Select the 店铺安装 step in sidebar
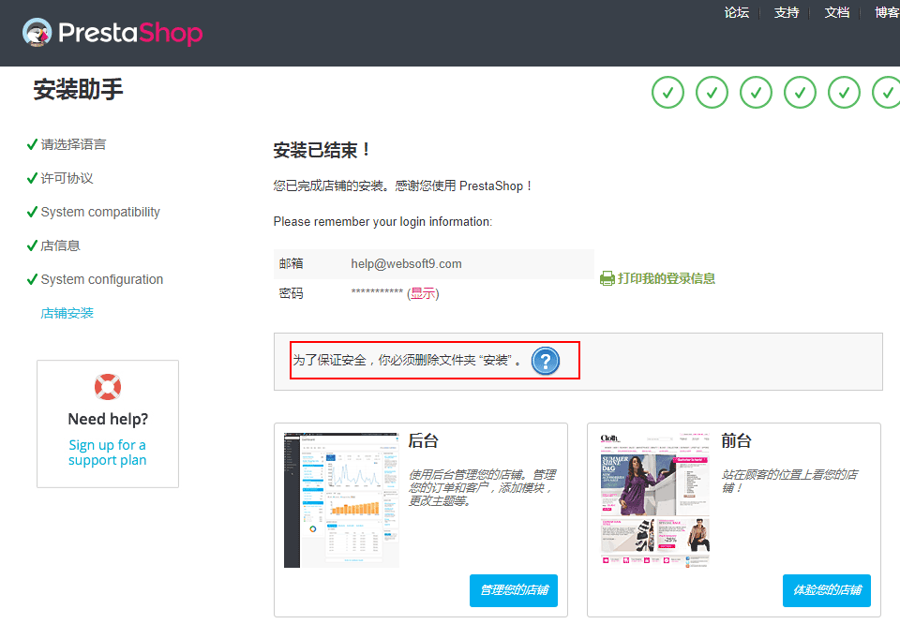900x624 pixels. point(67,313)
